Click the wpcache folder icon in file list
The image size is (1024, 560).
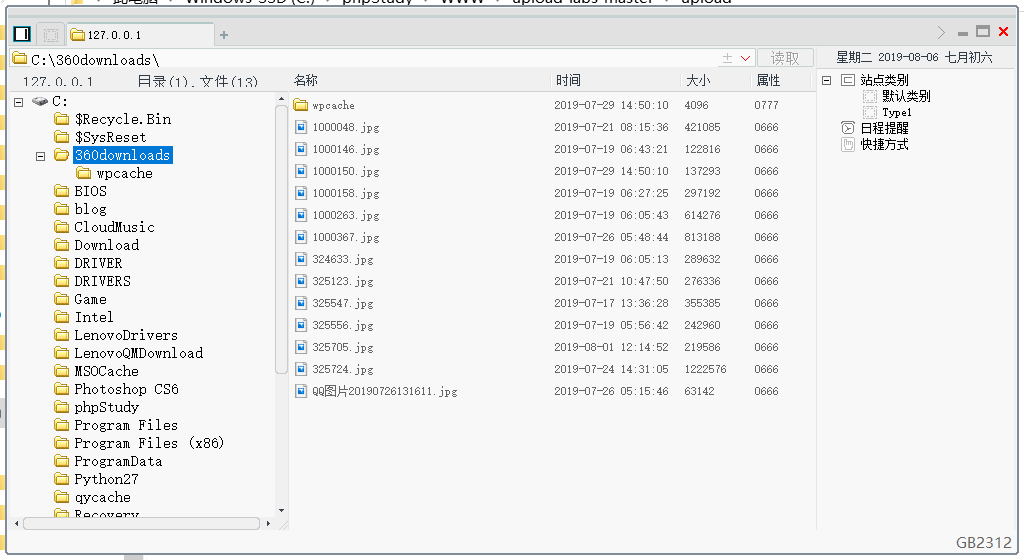pyautogui.click(x=300, y=105)
